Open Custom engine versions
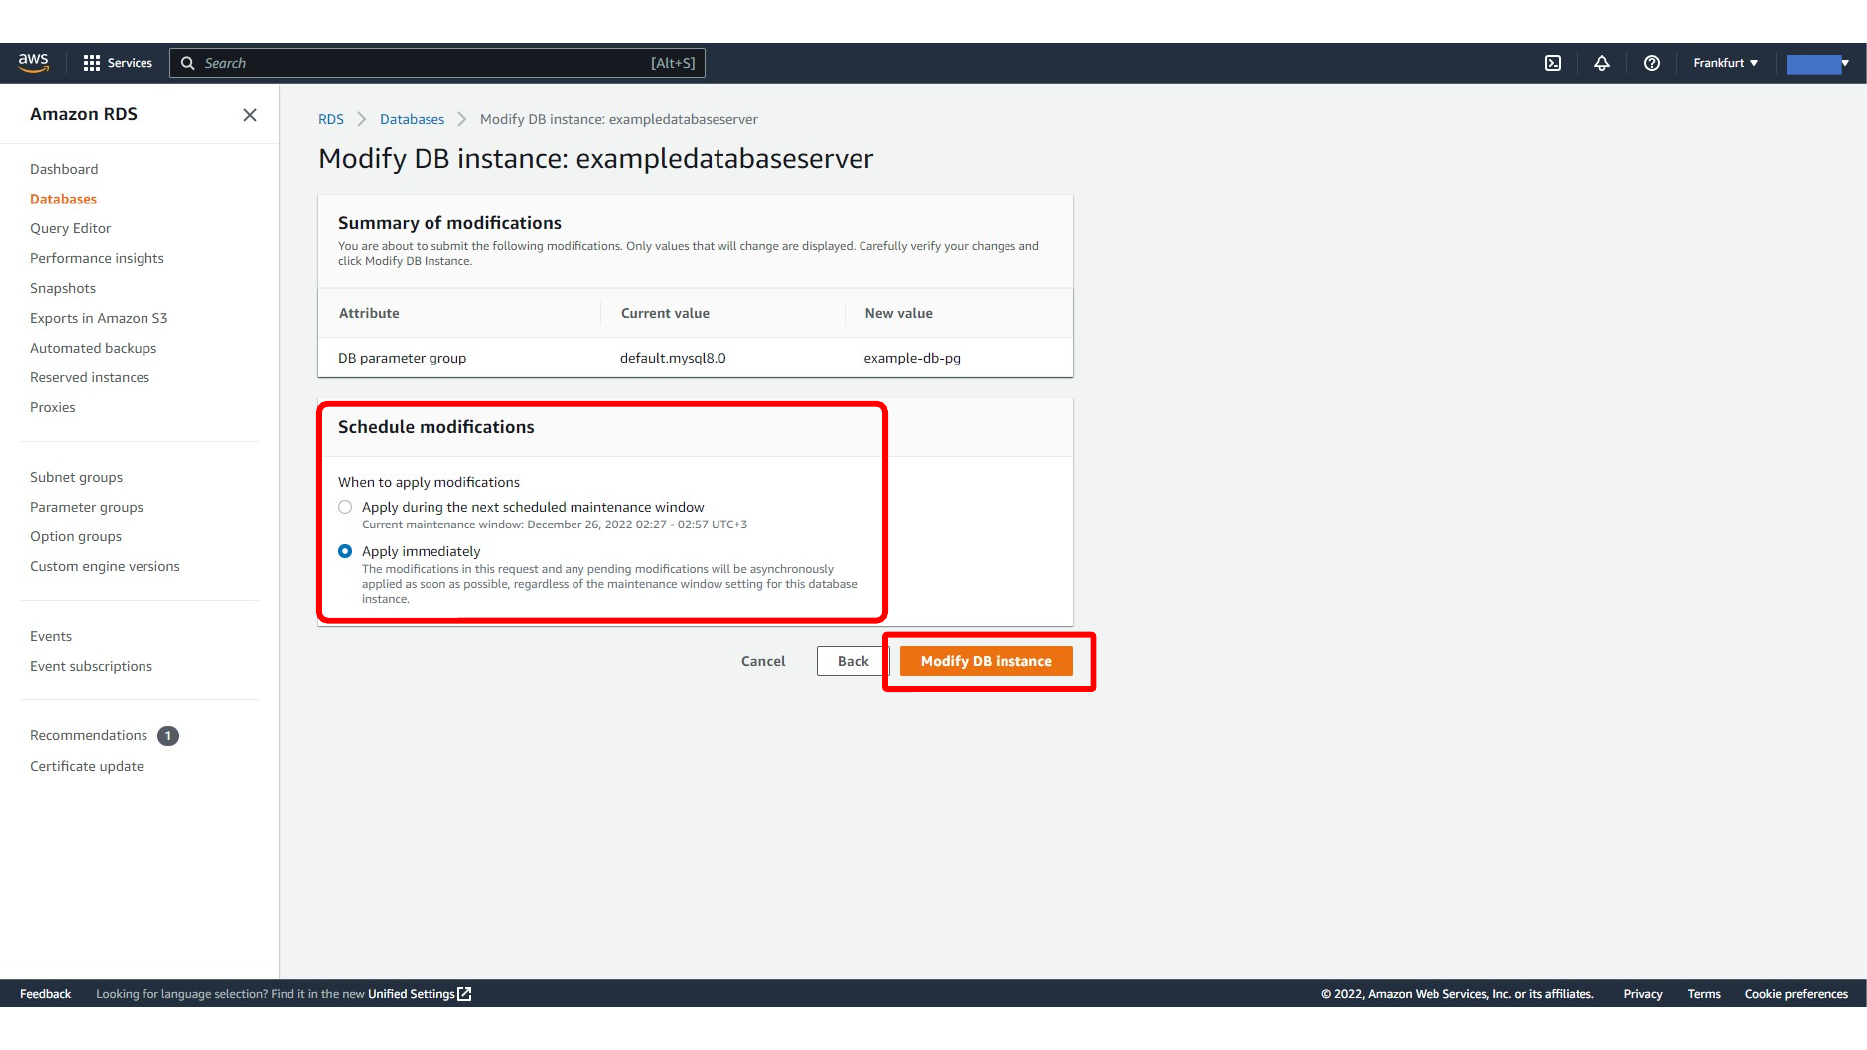 [x=104, y=566]
